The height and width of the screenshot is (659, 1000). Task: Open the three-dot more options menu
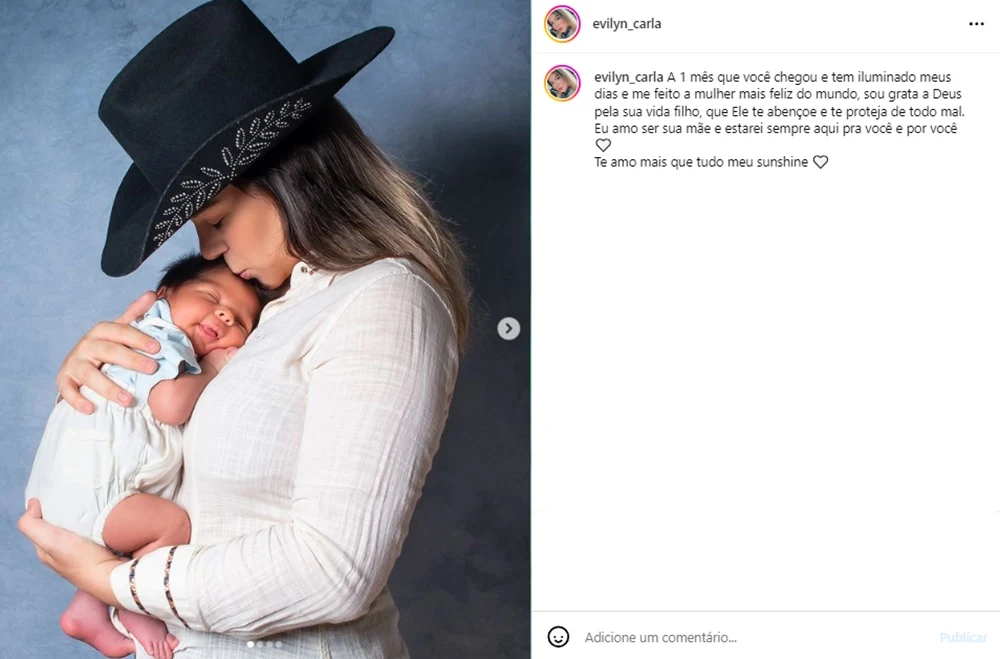click(976, 24)
